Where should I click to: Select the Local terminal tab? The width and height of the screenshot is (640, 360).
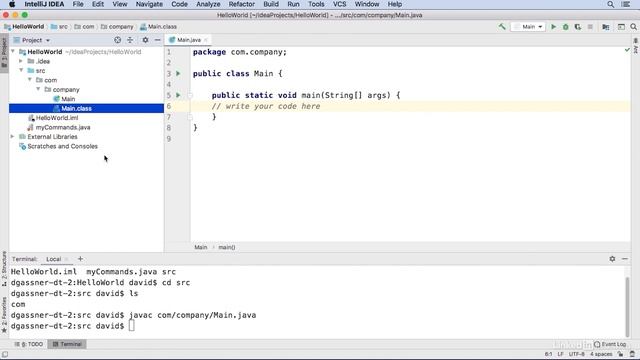tap(53, 259)
